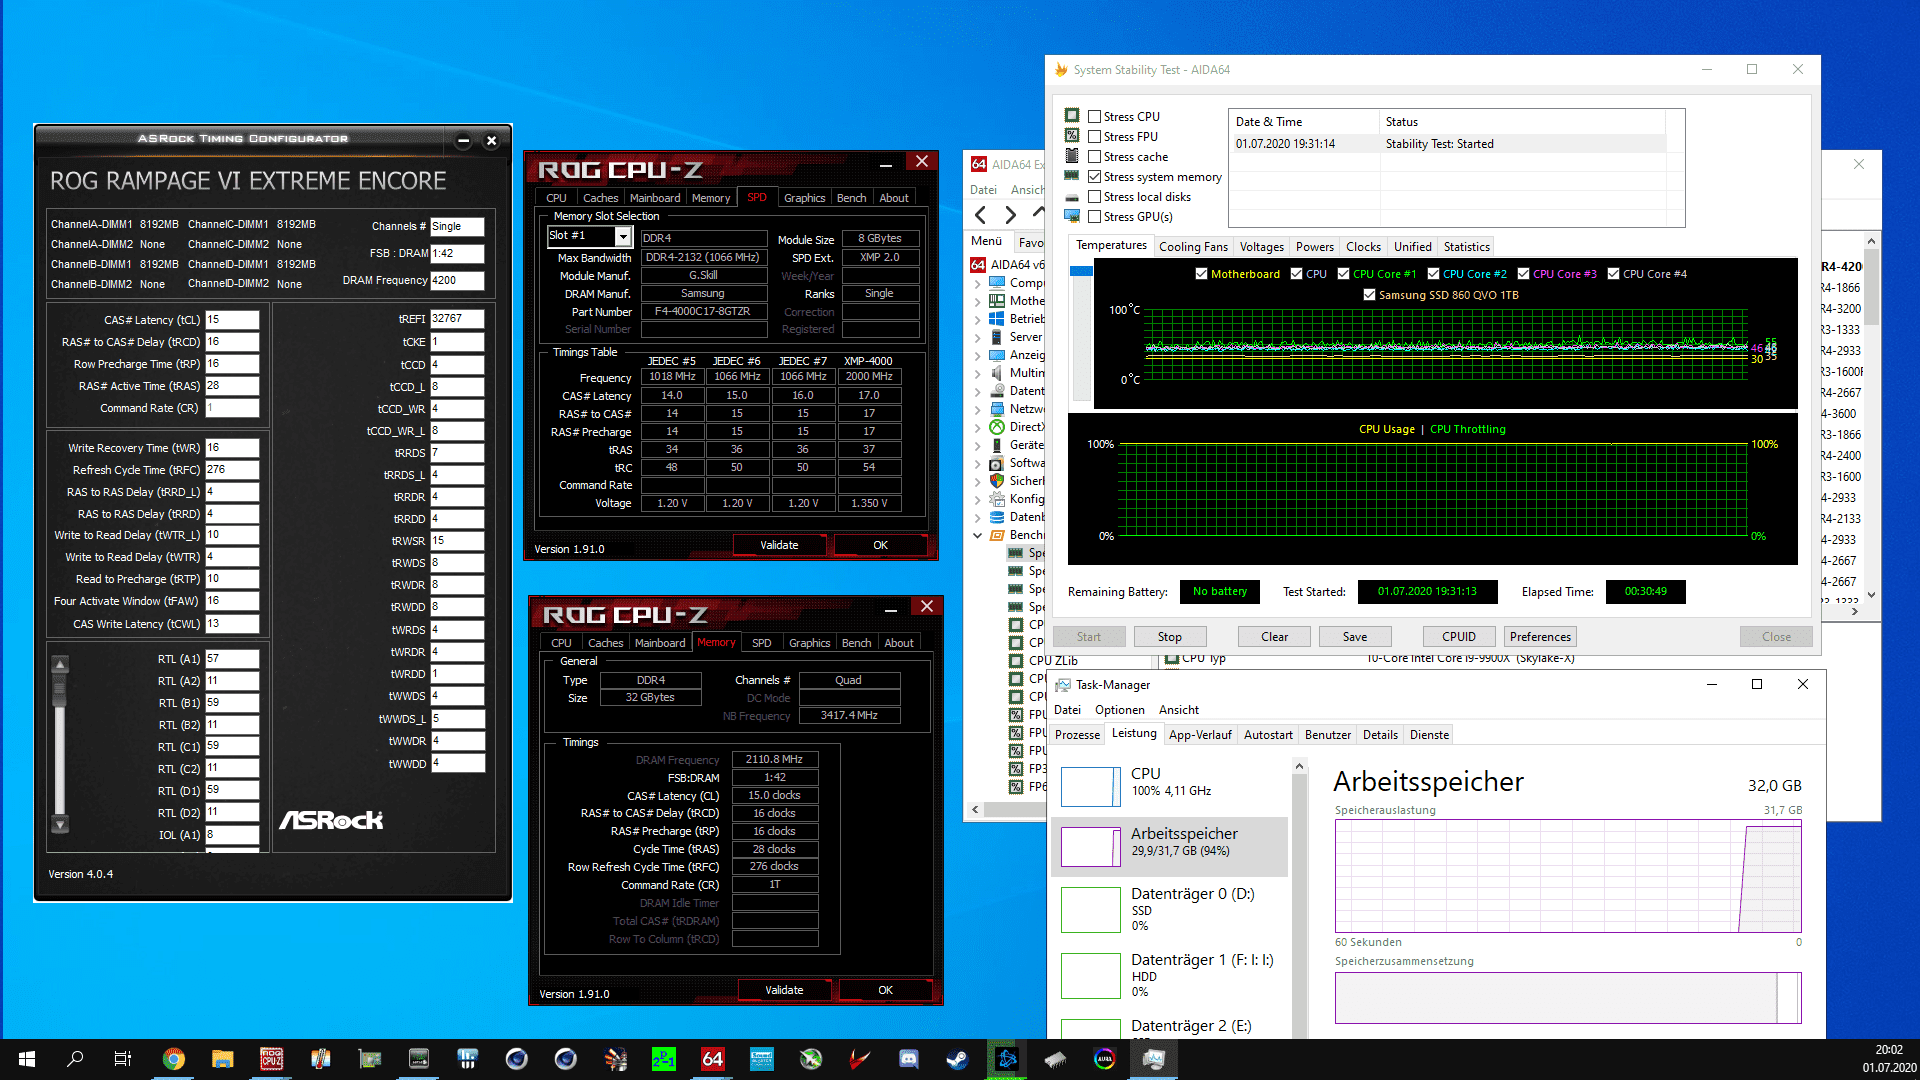
Task: Toggle Motherboard temperature graph checkbox
Action: [1202, 274]
